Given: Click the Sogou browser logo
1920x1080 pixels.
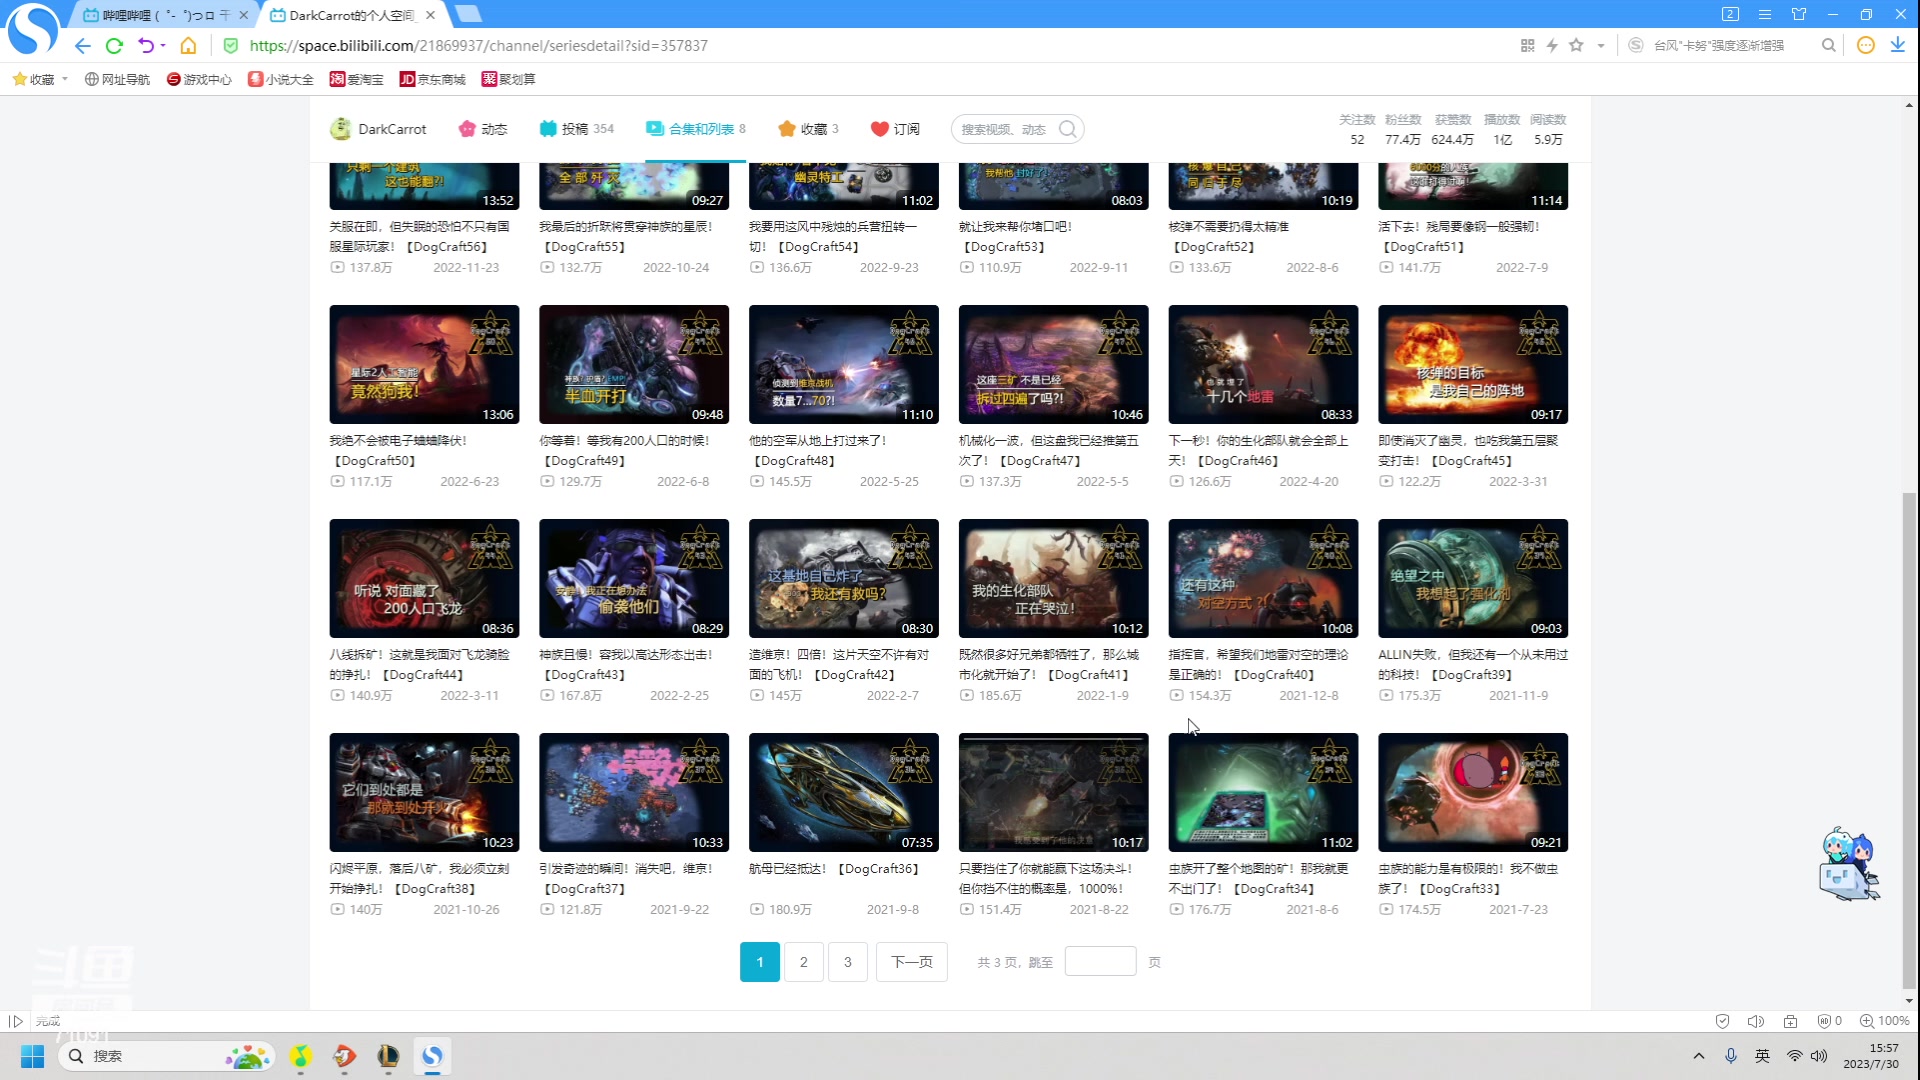Looking at the screenshot, I should click(32, 28).
